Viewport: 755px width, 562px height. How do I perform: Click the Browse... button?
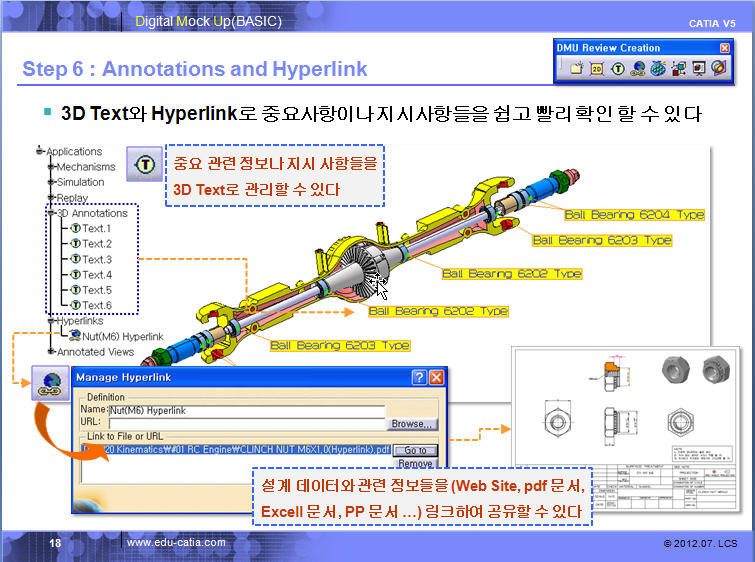[x=414, y=424]
